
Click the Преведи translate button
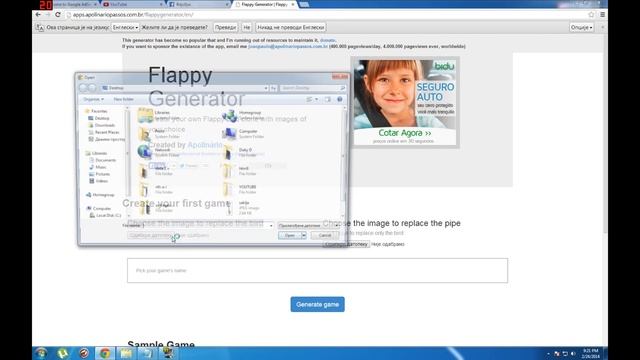click(x=225, y=27)
